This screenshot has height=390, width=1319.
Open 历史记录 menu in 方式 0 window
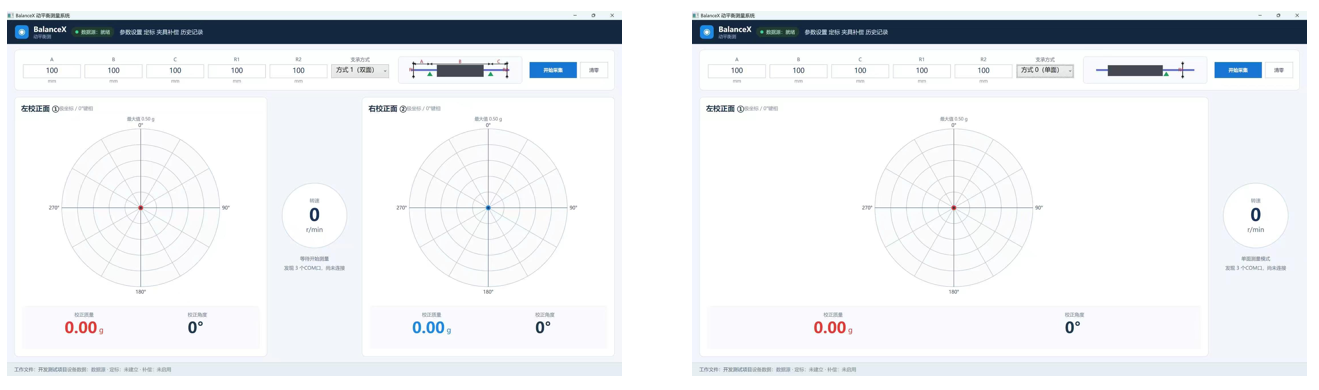coord(877,32)
